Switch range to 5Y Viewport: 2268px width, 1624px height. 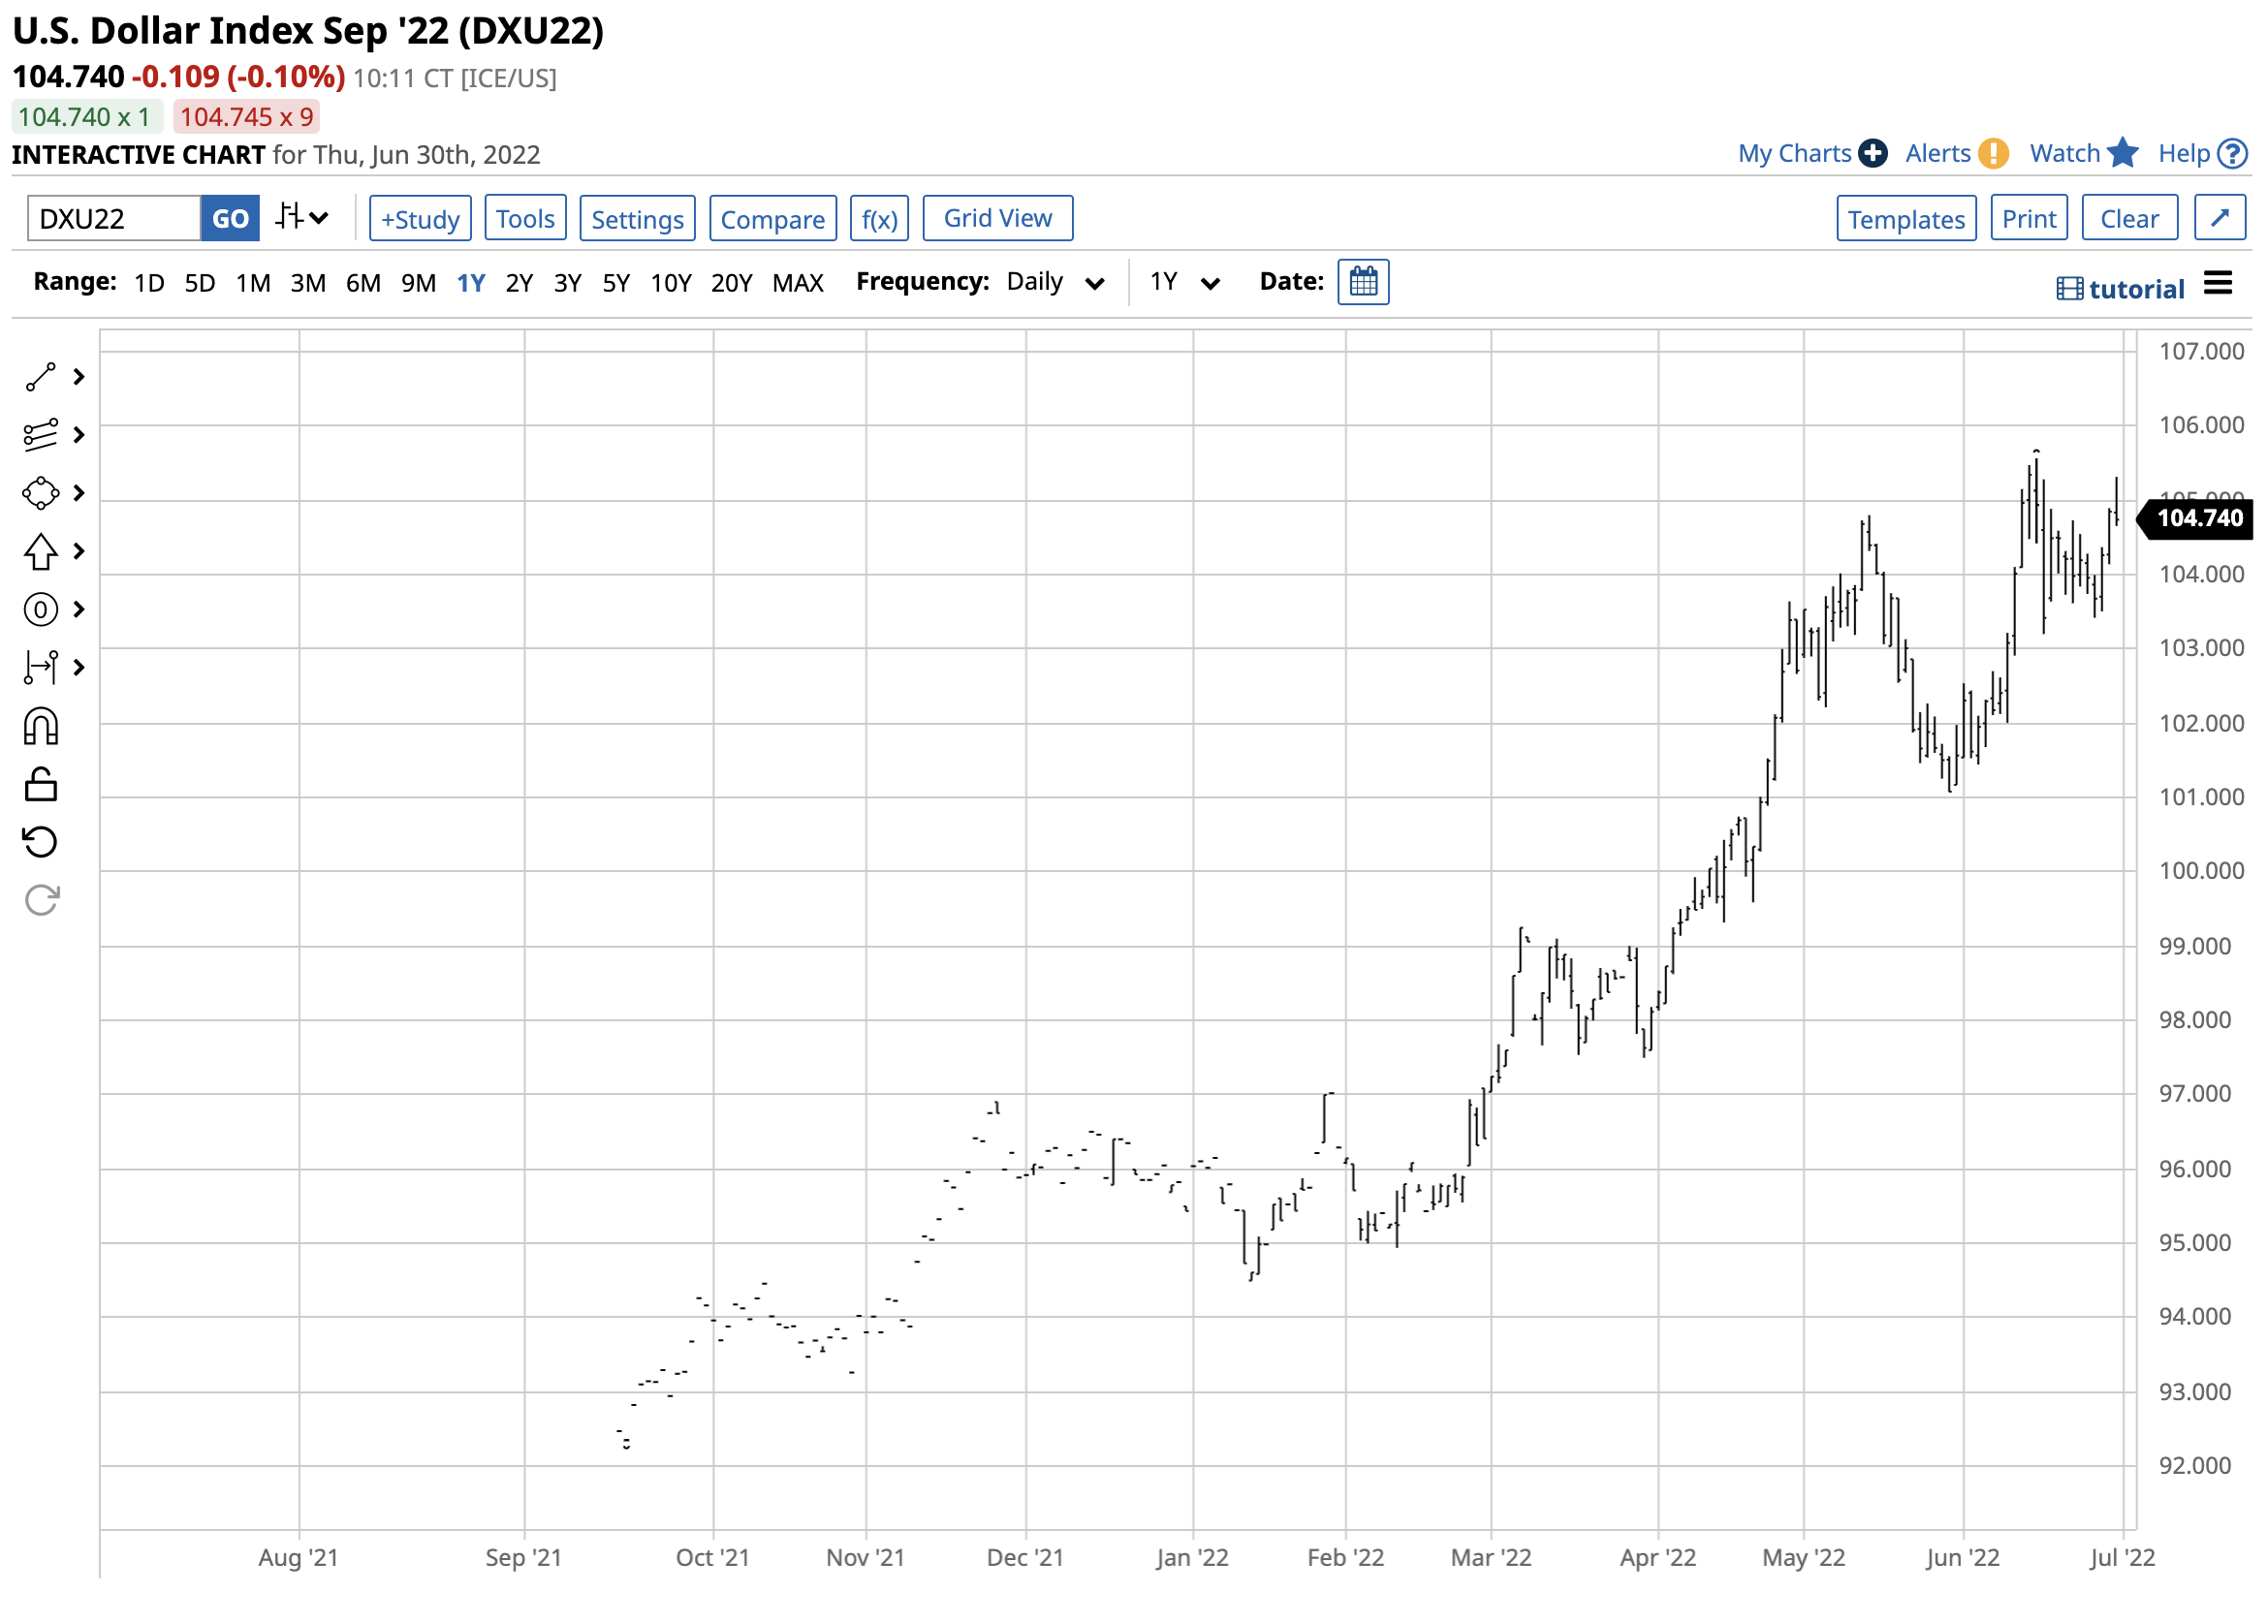(616, 283)
